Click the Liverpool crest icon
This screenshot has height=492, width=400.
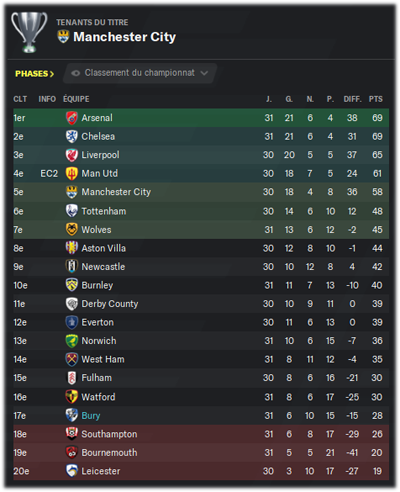[x=72, y=155]
